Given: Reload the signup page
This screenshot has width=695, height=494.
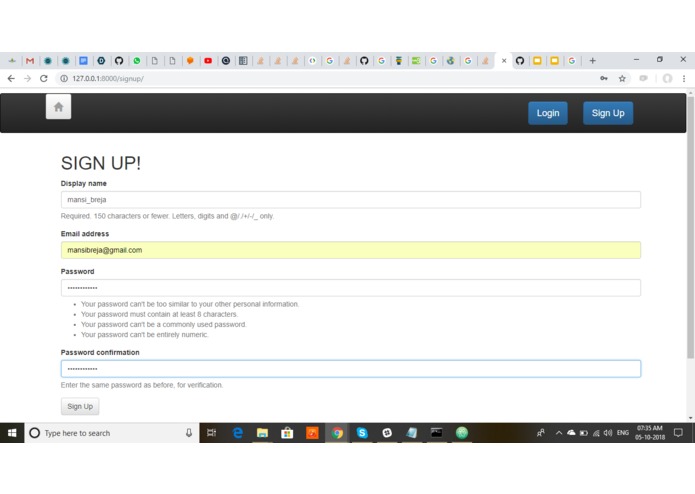Looking at the screenshot, I should pyautogui.click(x=43, y=78).
